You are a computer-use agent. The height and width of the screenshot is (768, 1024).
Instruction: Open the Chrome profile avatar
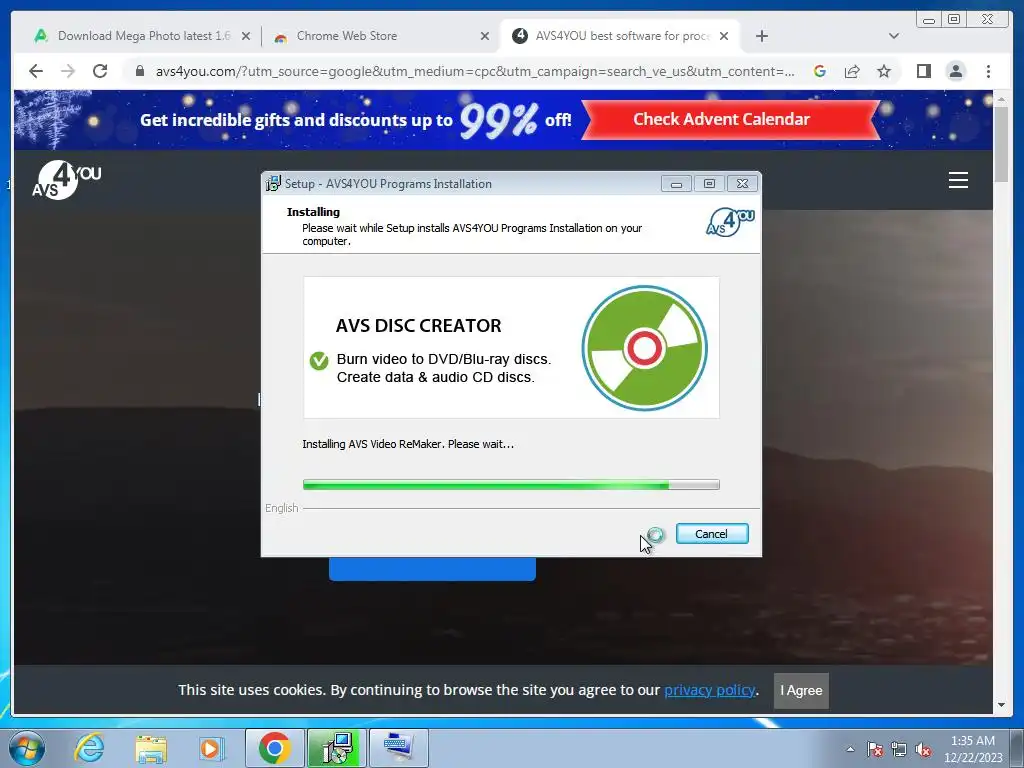point(955,71)
